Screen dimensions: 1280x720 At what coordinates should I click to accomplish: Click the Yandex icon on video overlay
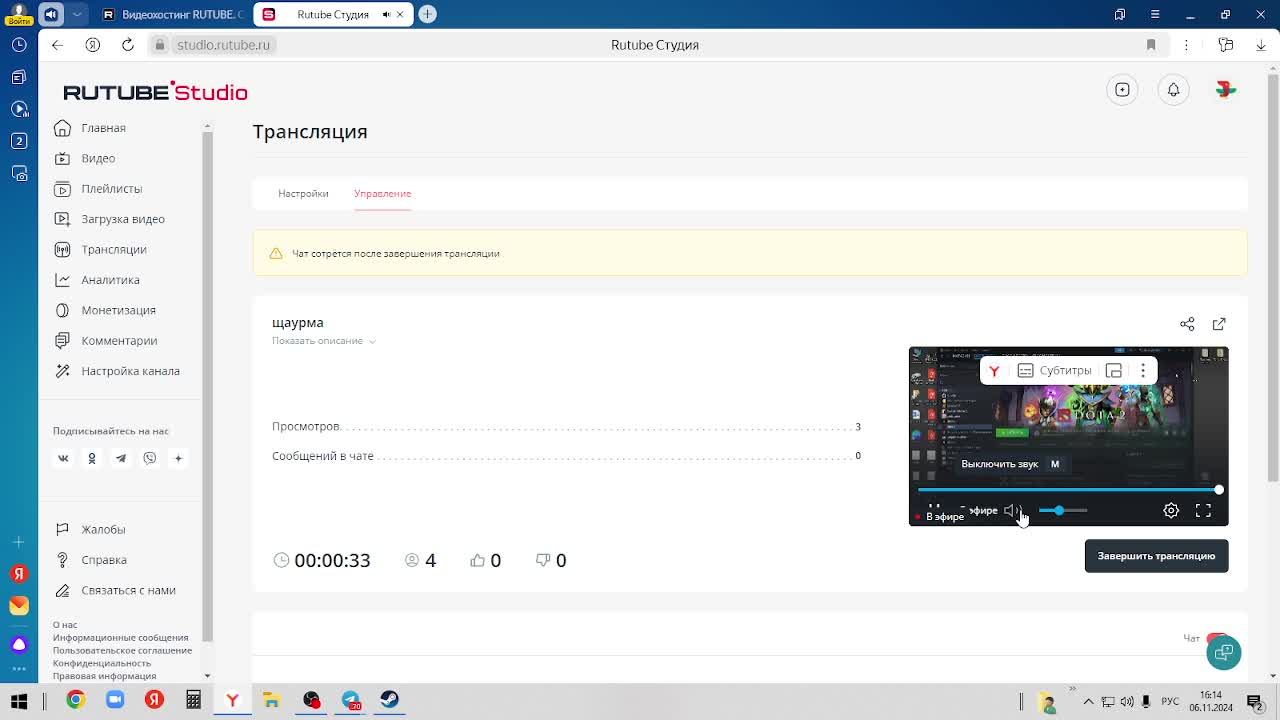point(994,371)
